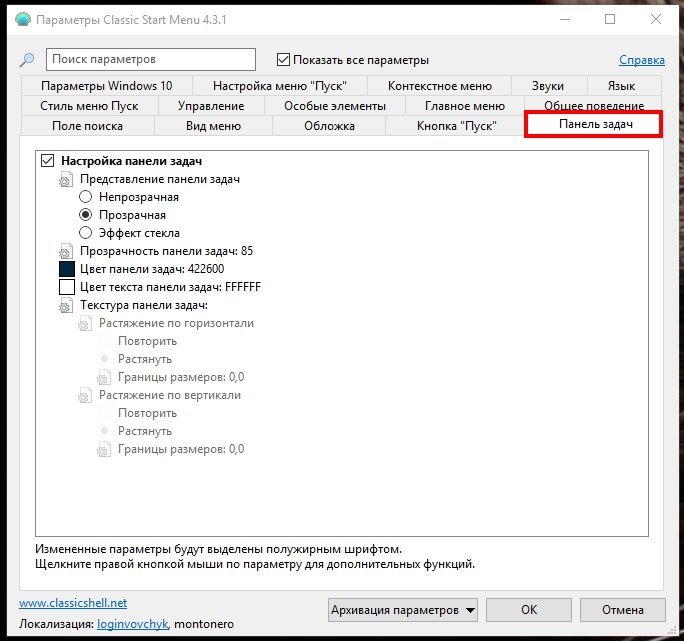Open www.classicshell.net link

tap(73, 603)
